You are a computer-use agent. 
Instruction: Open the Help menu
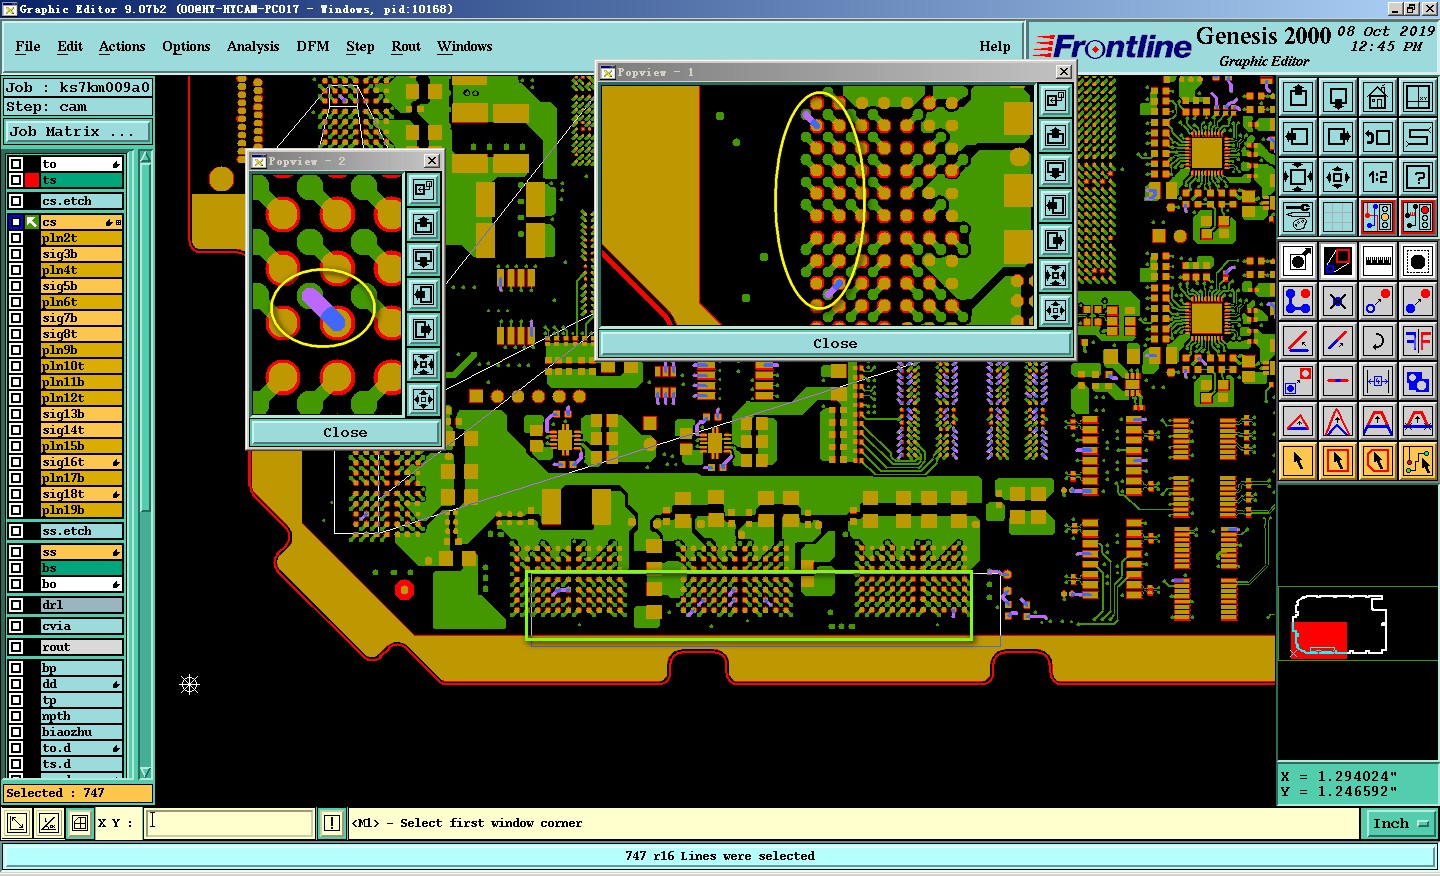click(x=995, y=46)
